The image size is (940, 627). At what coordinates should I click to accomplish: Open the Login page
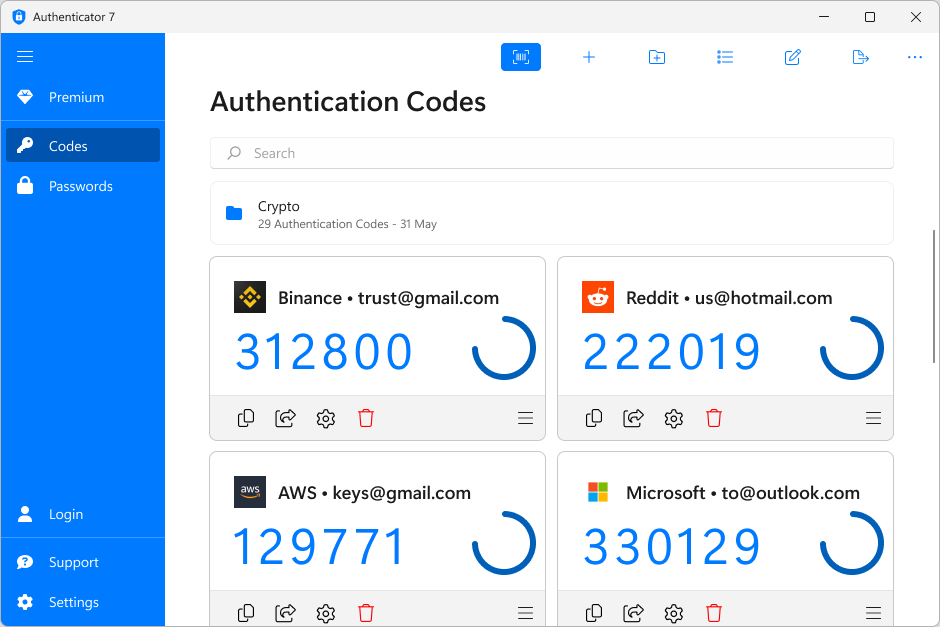tap(83, 514)
